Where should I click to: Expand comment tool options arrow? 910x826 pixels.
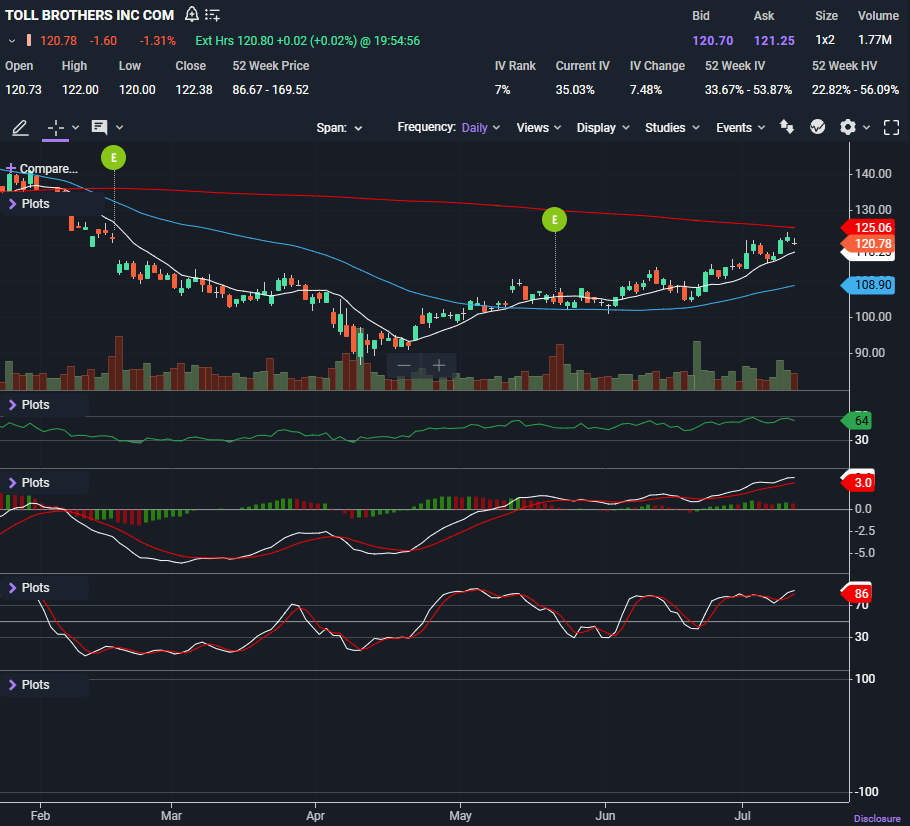[x=120, y=128]
